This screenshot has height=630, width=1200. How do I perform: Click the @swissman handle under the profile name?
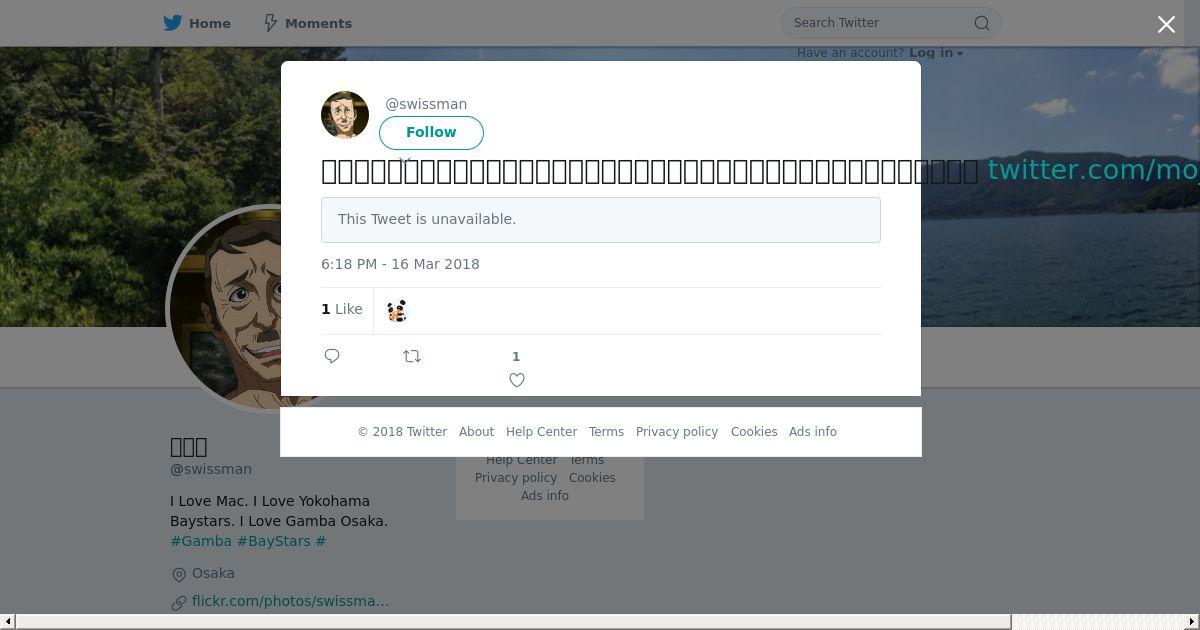211,469
